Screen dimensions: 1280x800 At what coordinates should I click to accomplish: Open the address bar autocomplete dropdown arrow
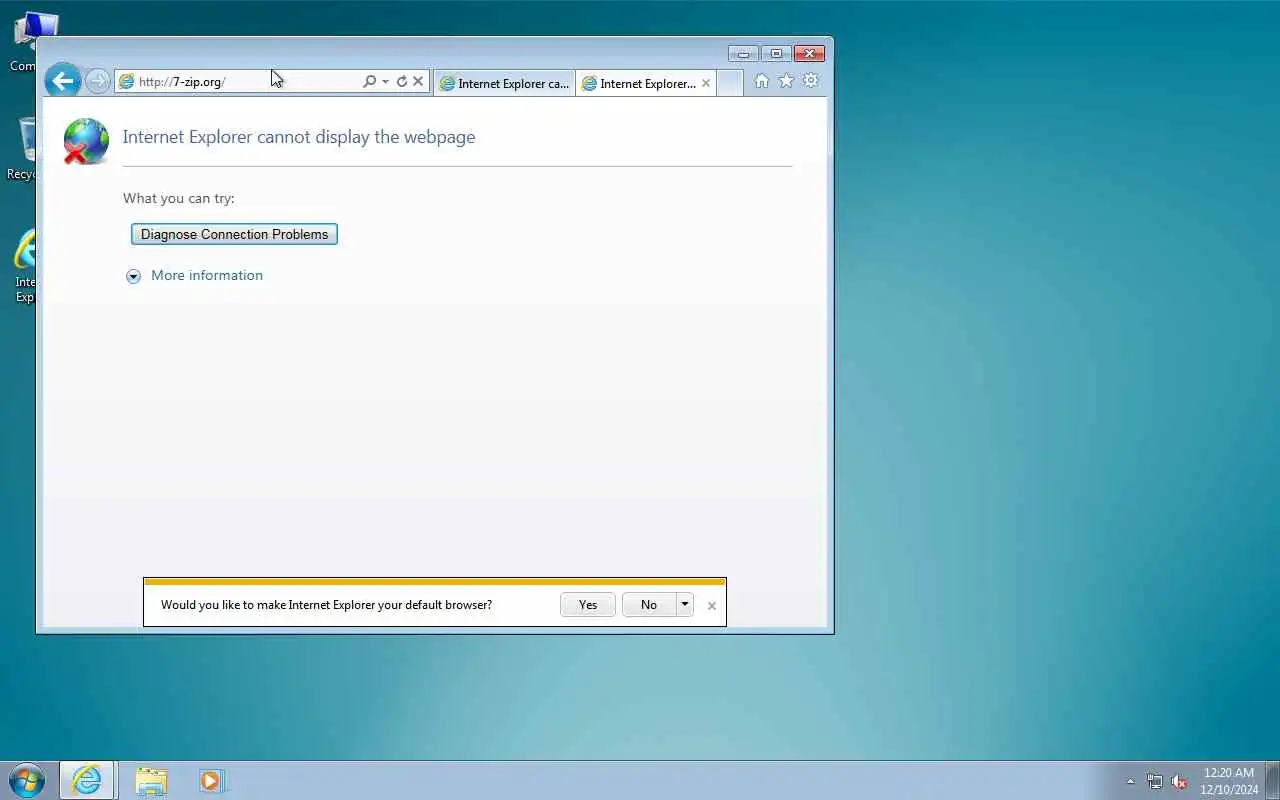coord(385,82)
